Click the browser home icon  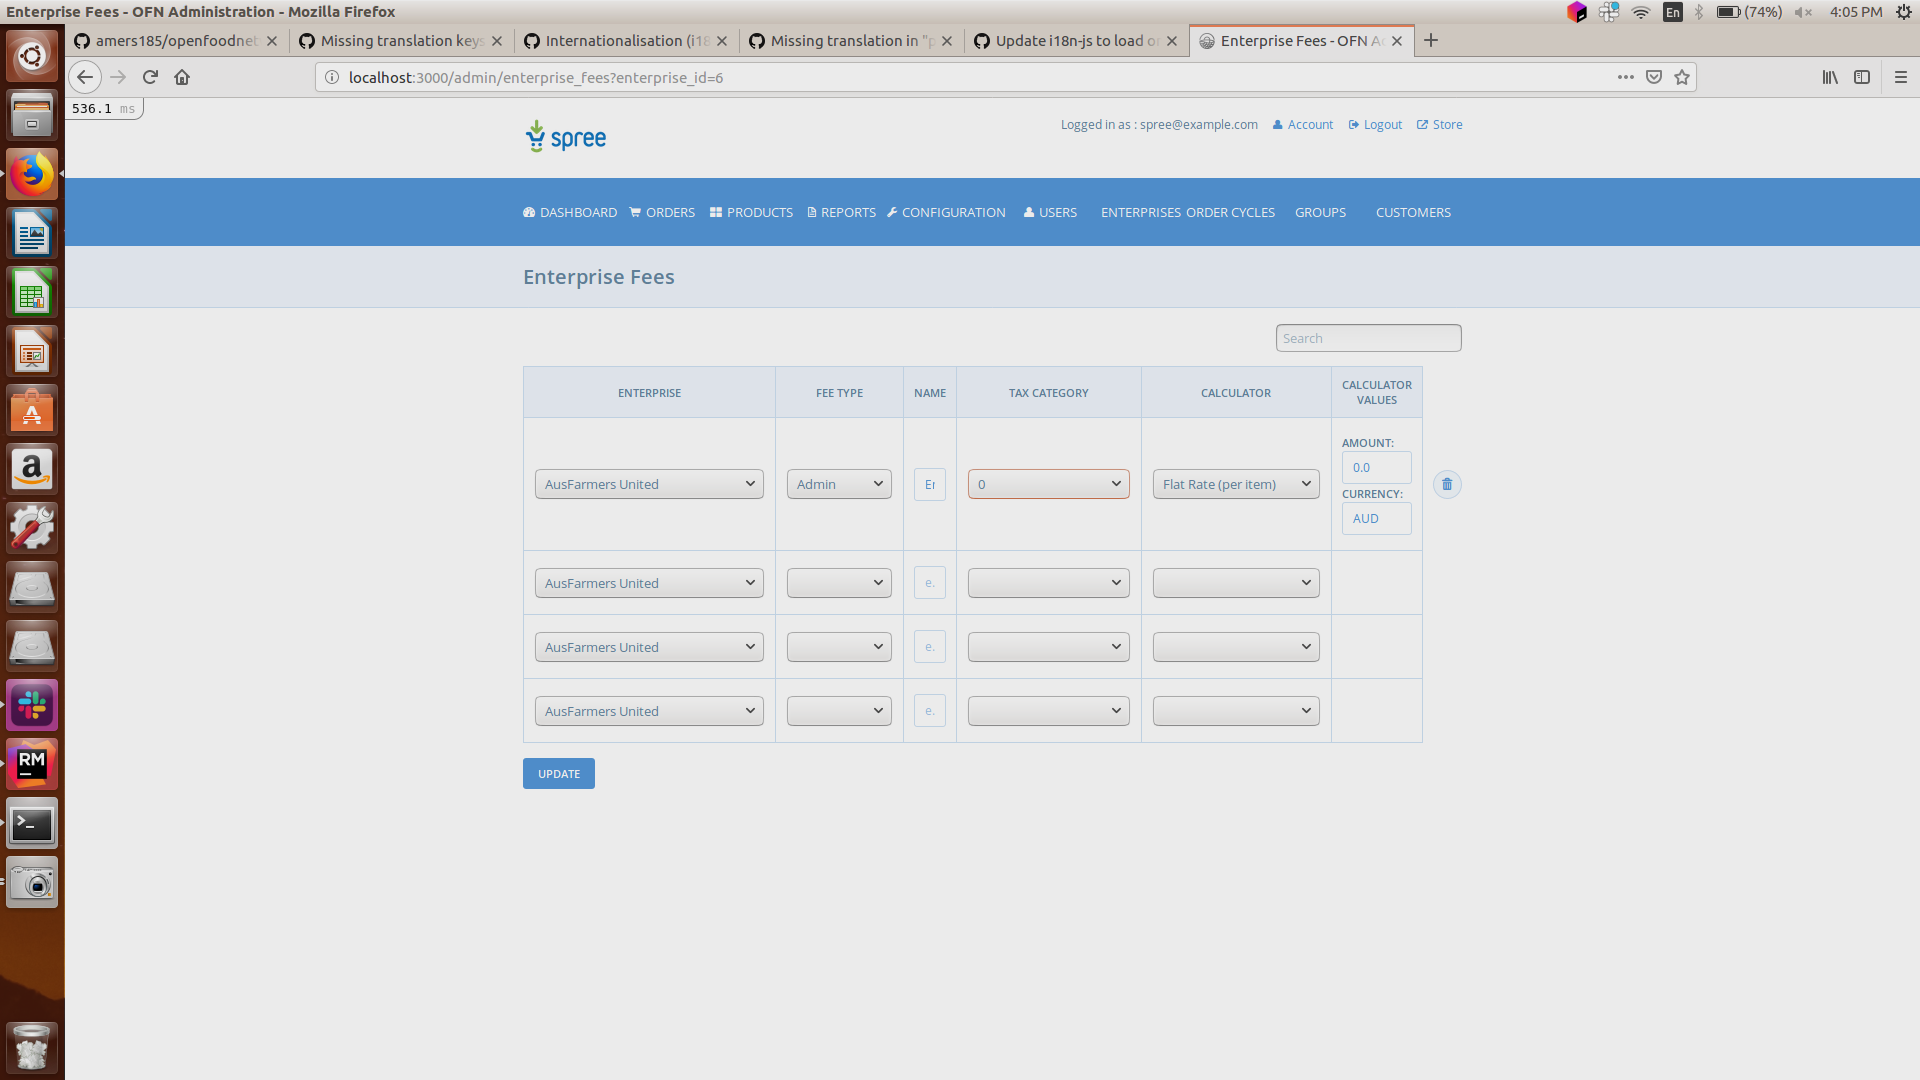coord(182,77)
